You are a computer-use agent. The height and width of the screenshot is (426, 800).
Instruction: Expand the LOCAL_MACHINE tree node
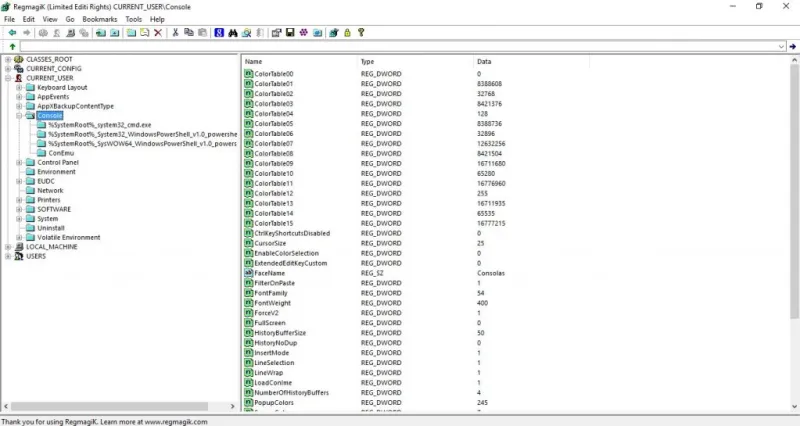[7, 246]
